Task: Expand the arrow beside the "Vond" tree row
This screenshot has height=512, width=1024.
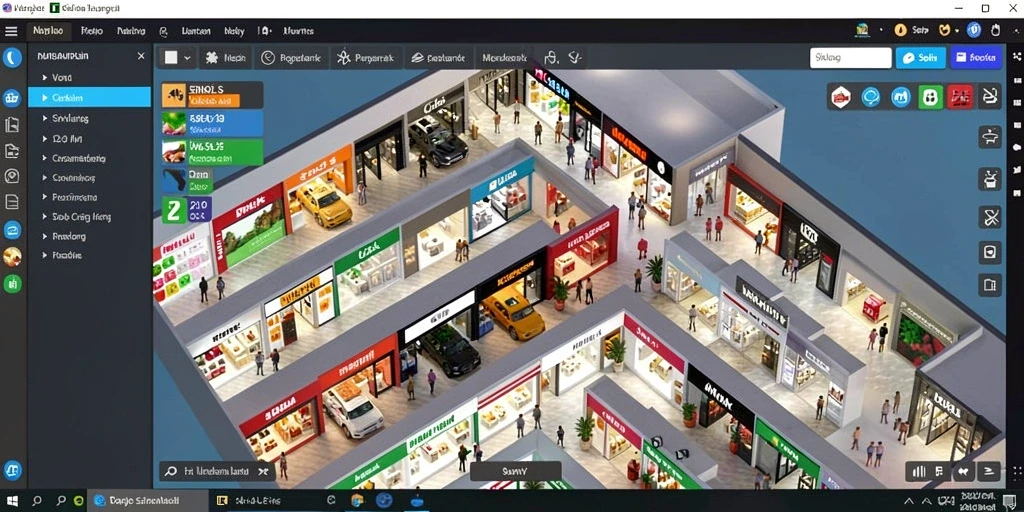Action: (44, 77)
